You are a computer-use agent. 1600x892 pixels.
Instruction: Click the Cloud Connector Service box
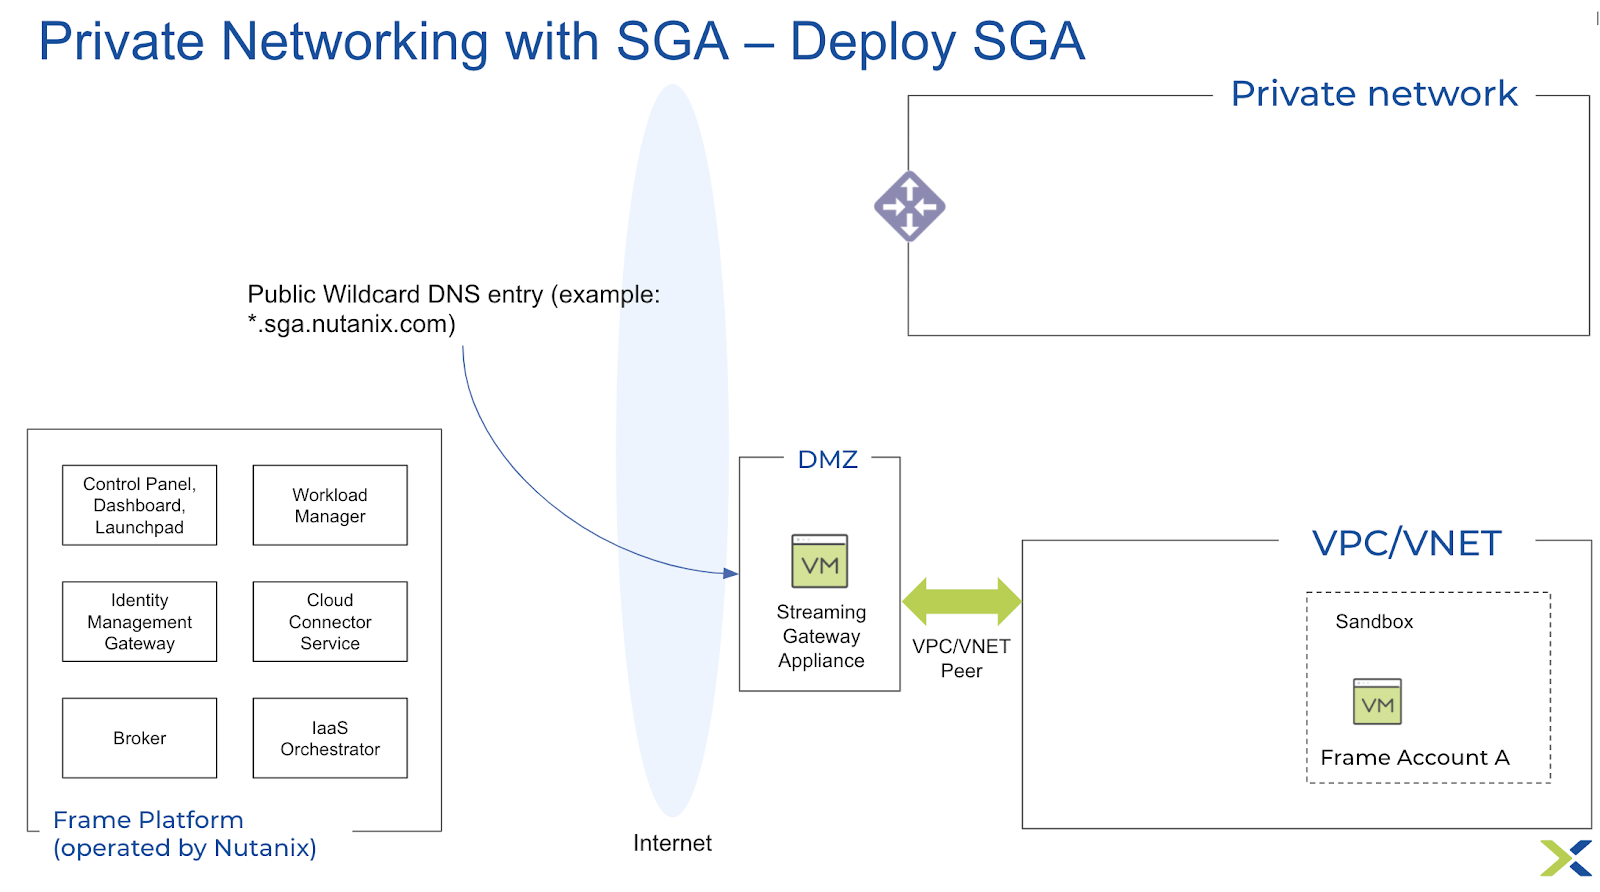330,621
